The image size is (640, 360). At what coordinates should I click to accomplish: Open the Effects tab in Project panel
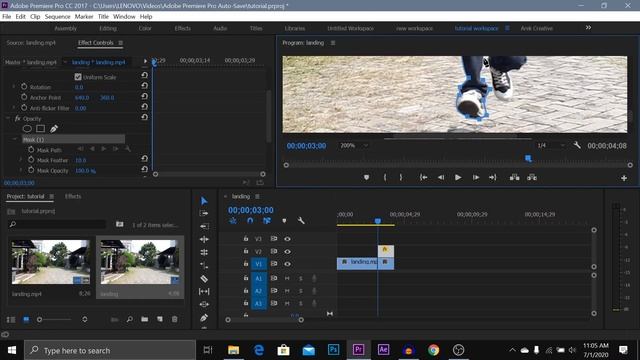pyautogui.click(x=73, y=196)
